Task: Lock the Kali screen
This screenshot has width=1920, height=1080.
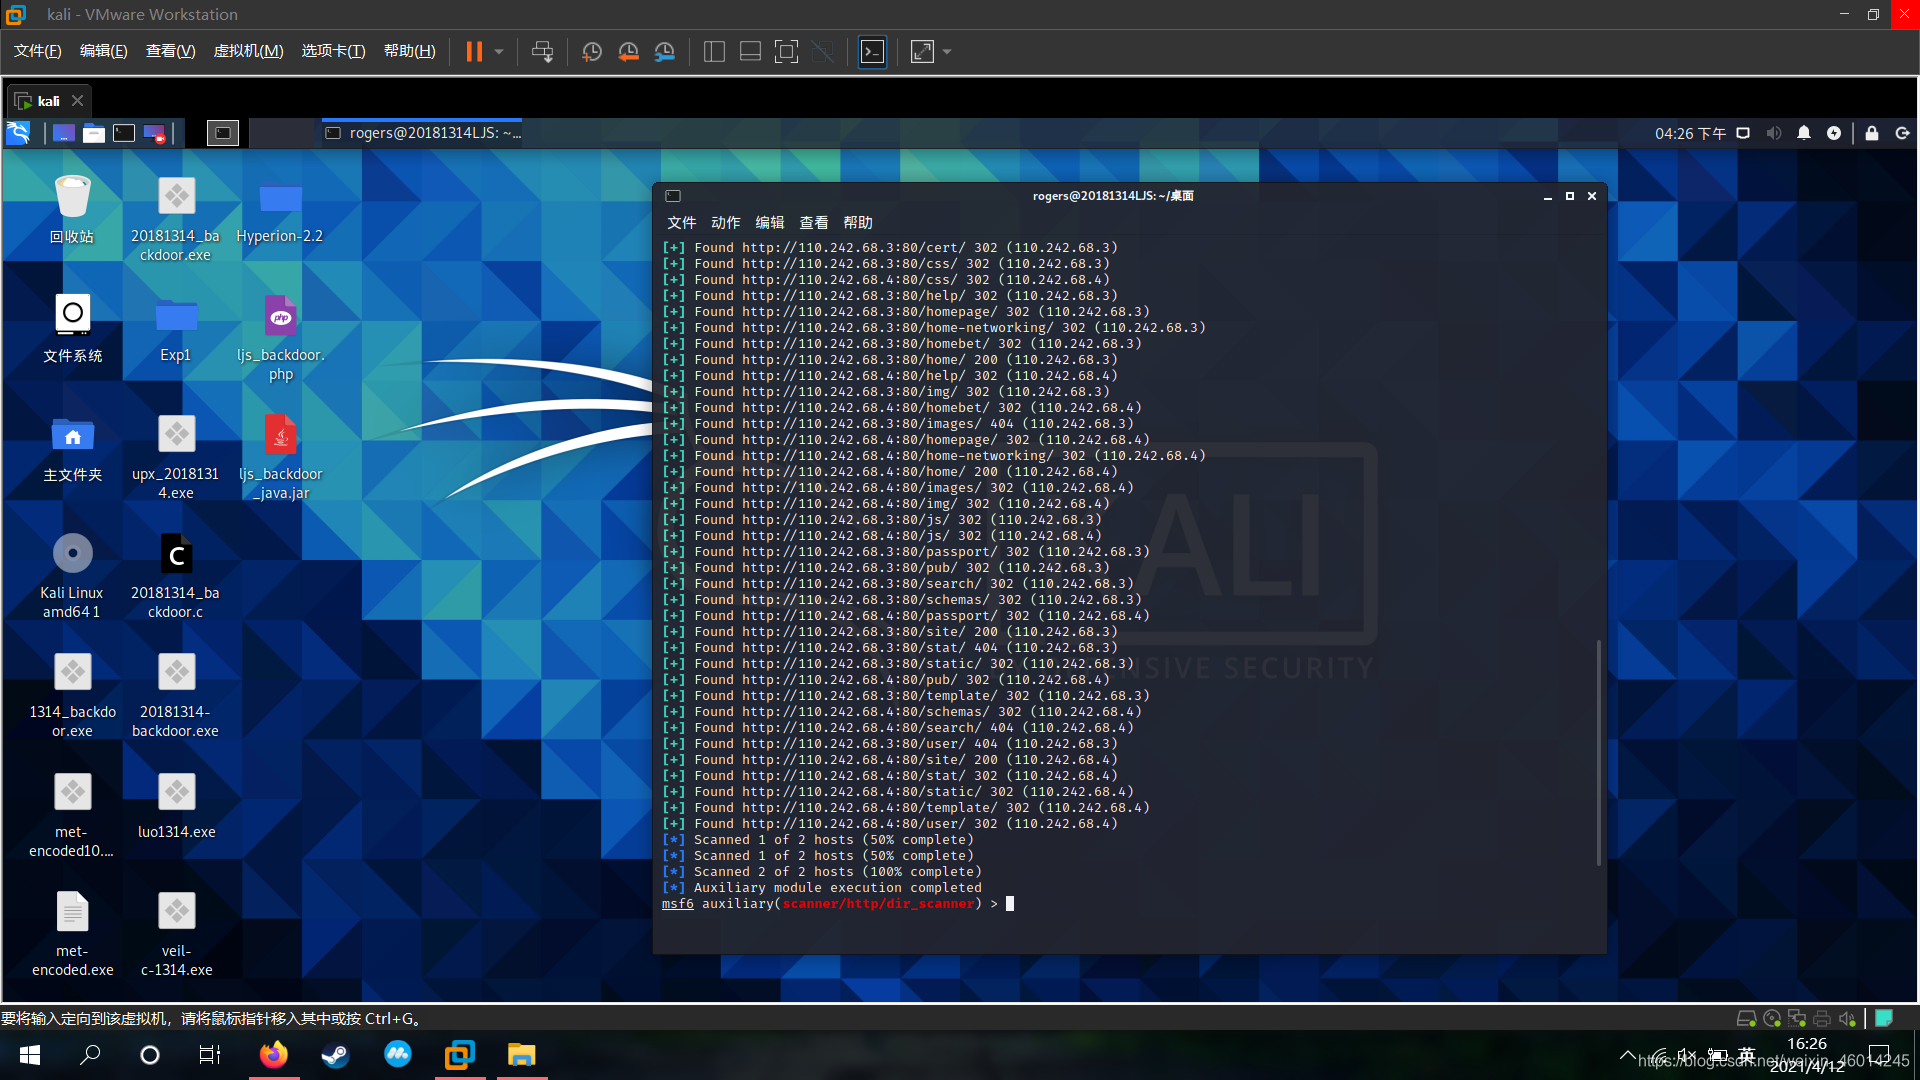Action: click(1872, 133)
